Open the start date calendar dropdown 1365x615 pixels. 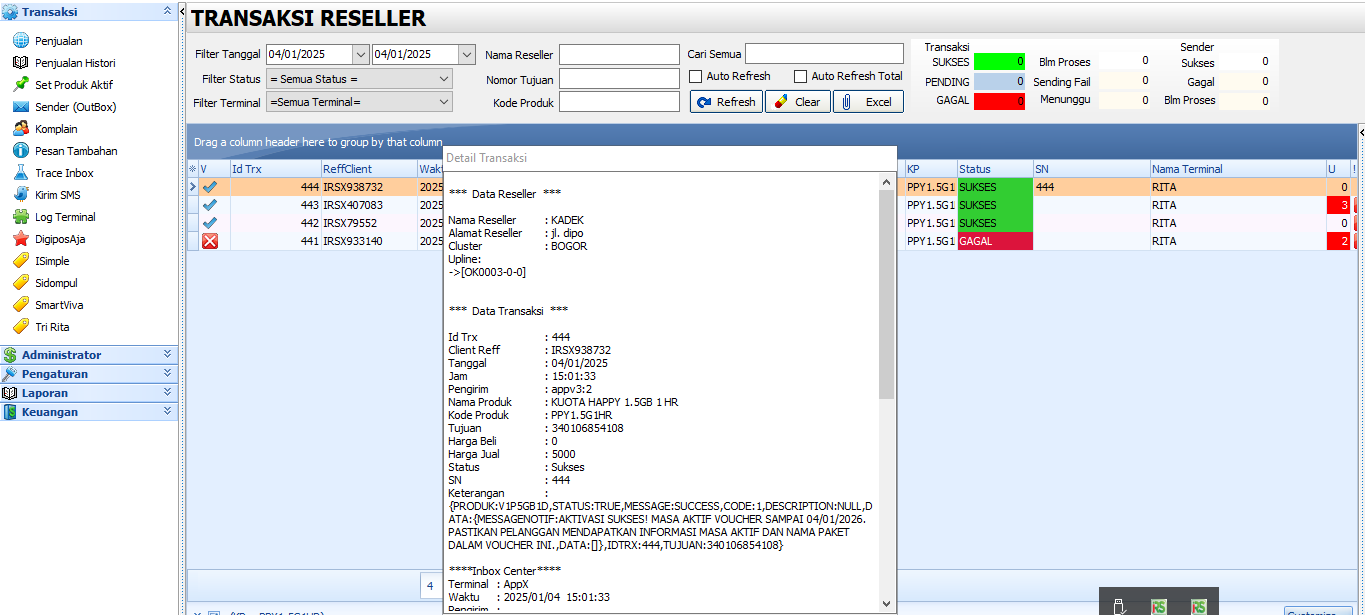coord(358,54)
